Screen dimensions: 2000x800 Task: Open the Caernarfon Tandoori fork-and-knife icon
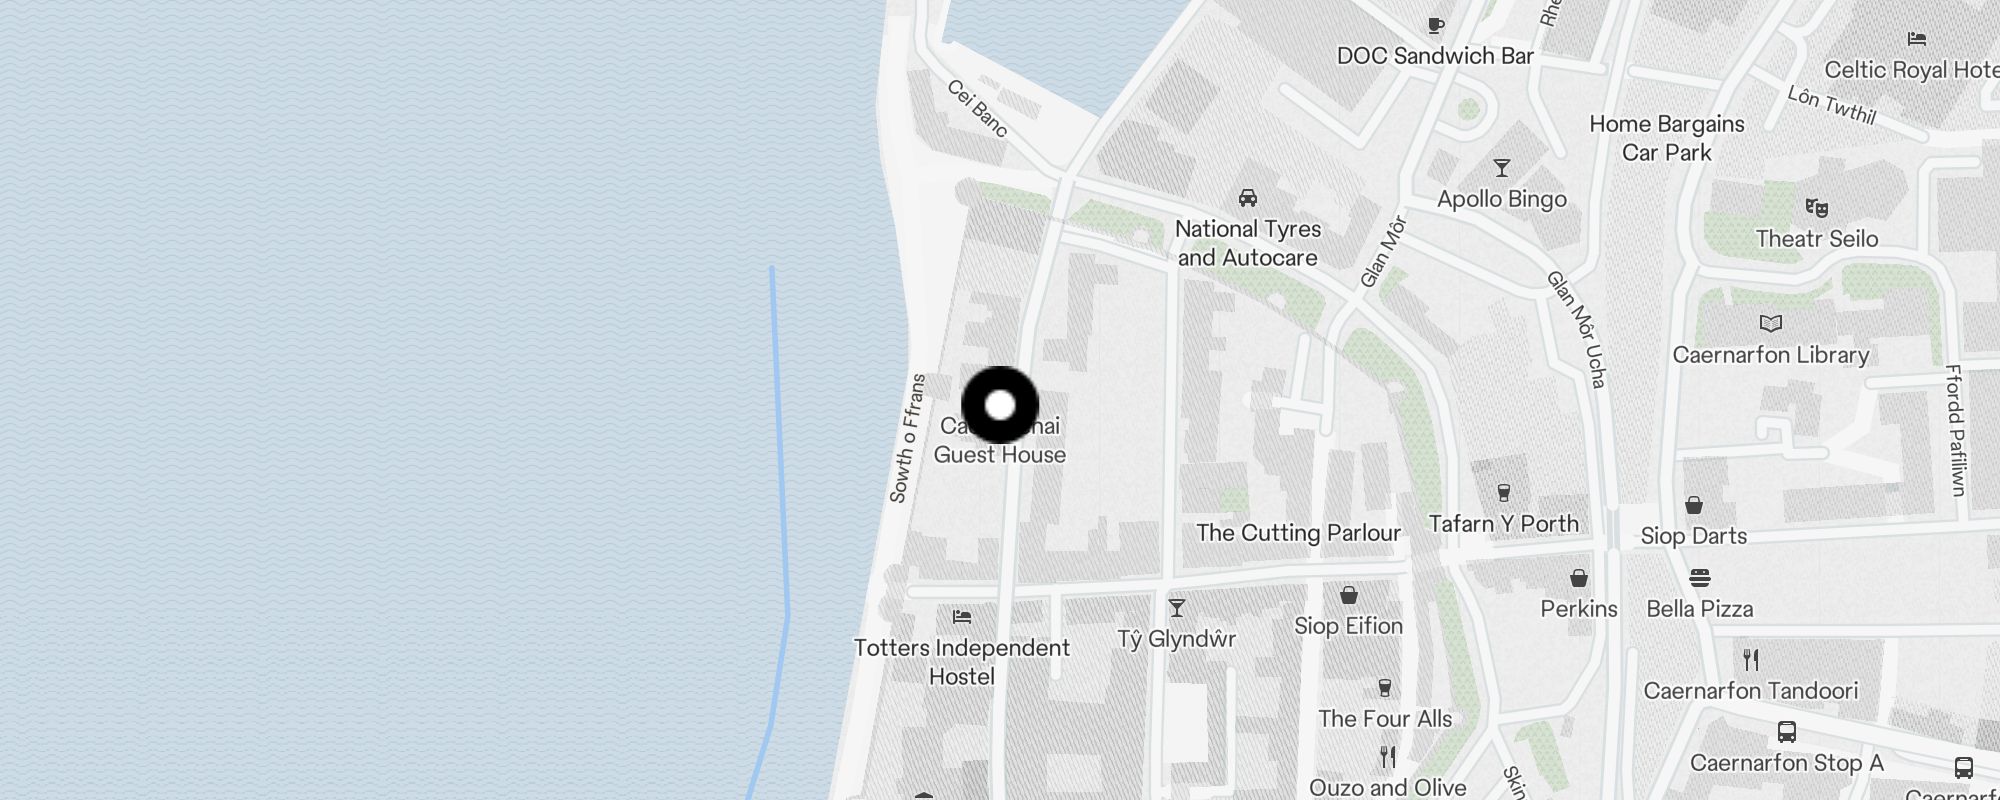point(1751,660)
